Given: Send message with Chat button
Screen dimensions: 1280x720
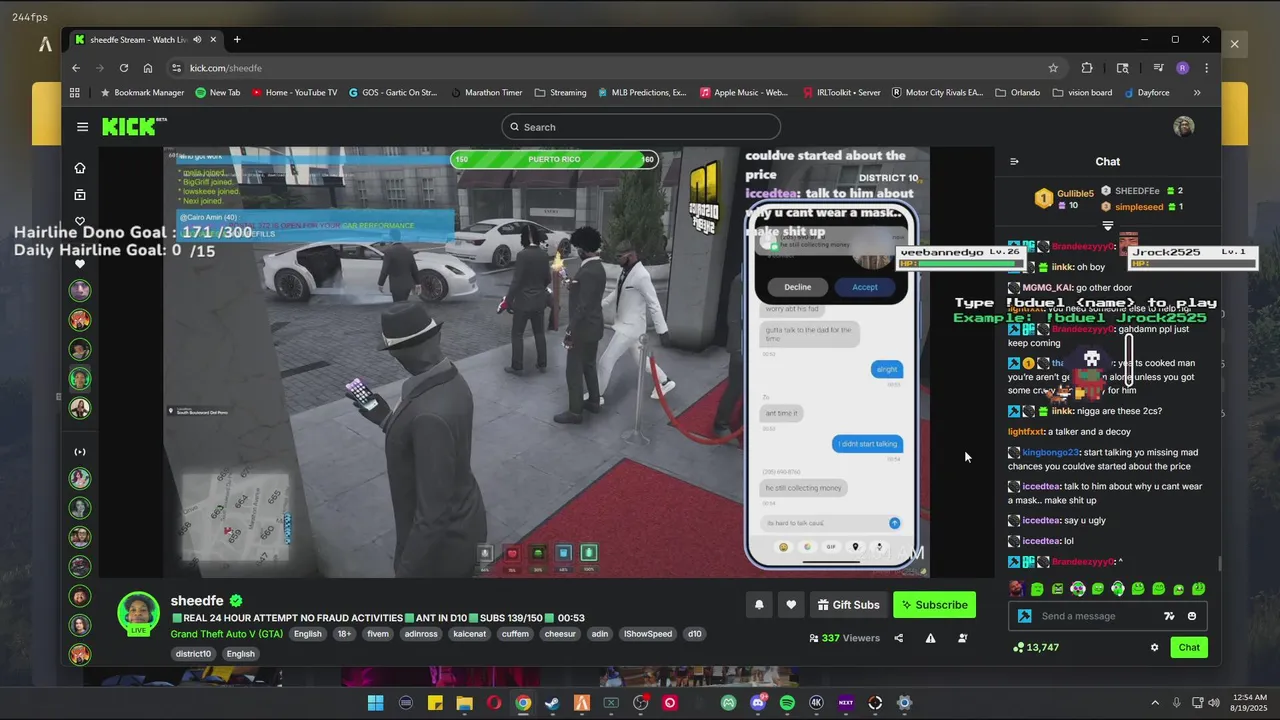Looking at the screenshot, I should (x=1189, y=648).
